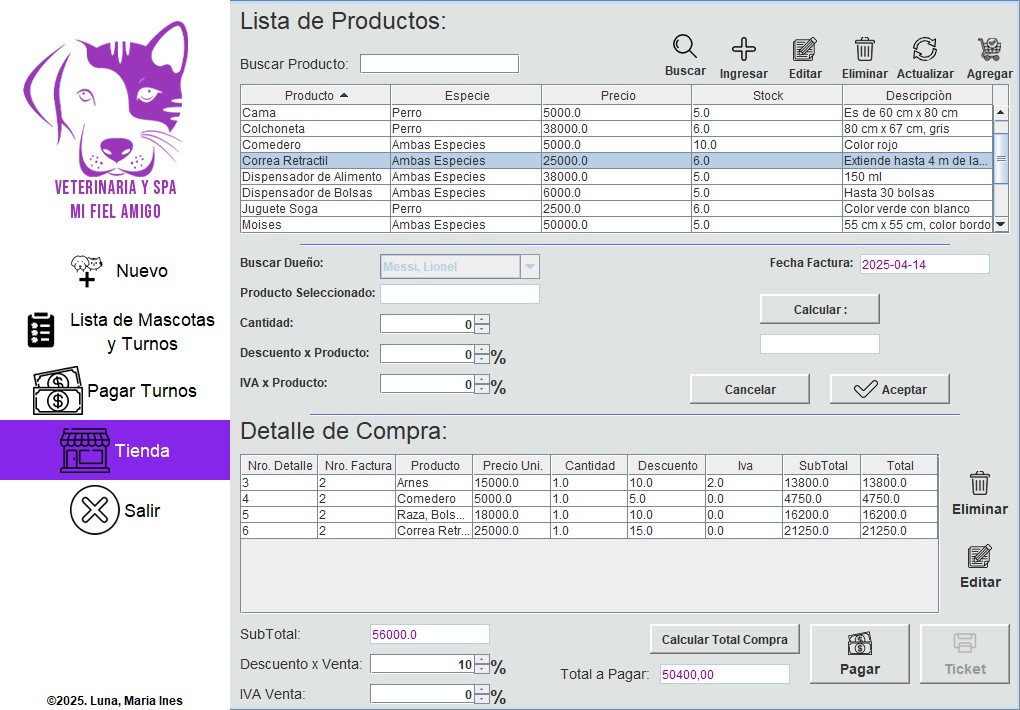
Task: Increase Cantidad with the up spinner arrow
Action: point(482,319)
